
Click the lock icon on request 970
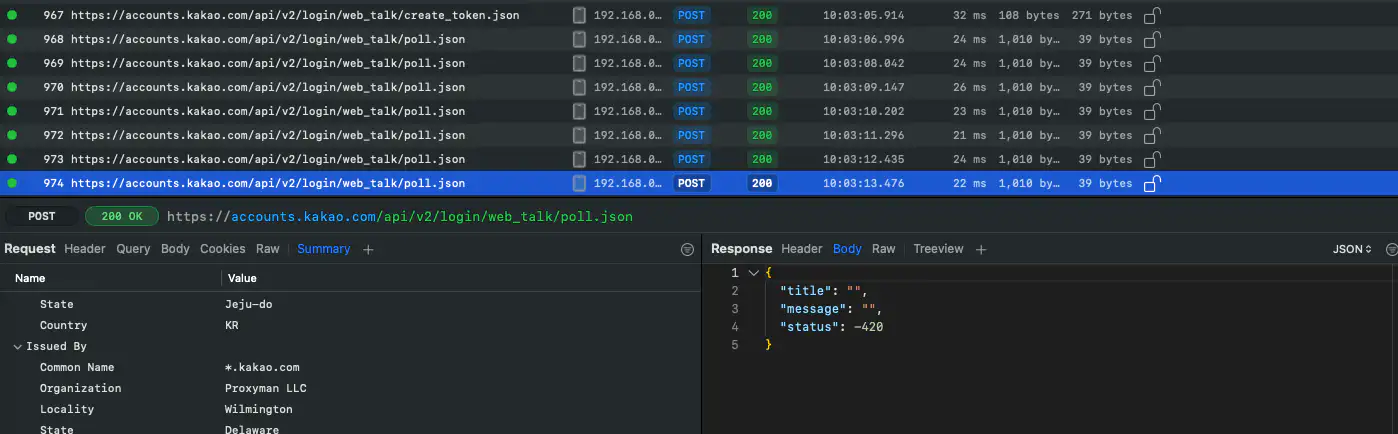click(x=1152, y=87)
